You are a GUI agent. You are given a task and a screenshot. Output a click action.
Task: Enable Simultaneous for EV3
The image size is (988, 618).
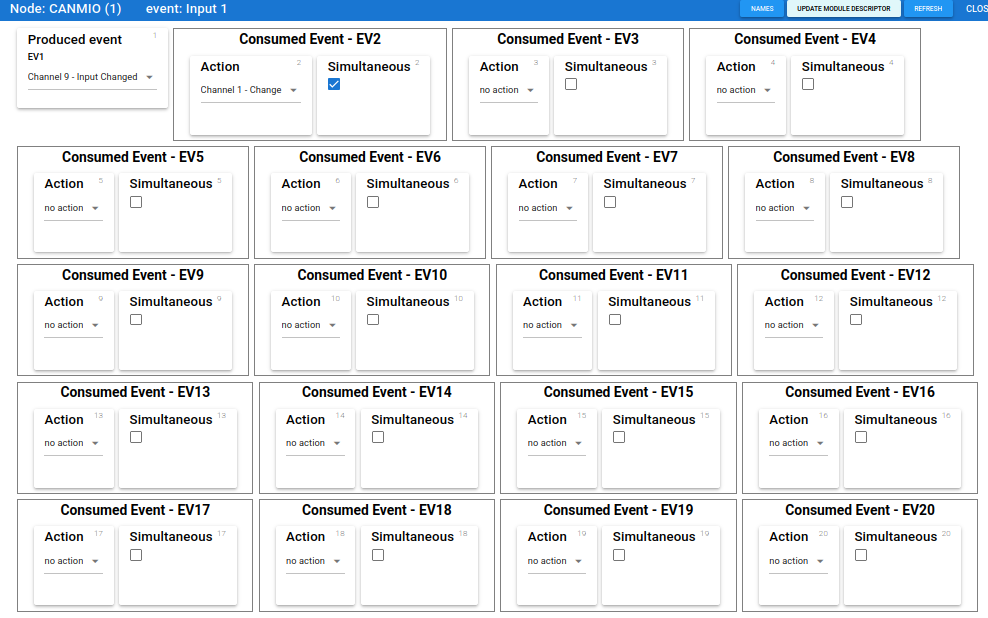(571, 85)
